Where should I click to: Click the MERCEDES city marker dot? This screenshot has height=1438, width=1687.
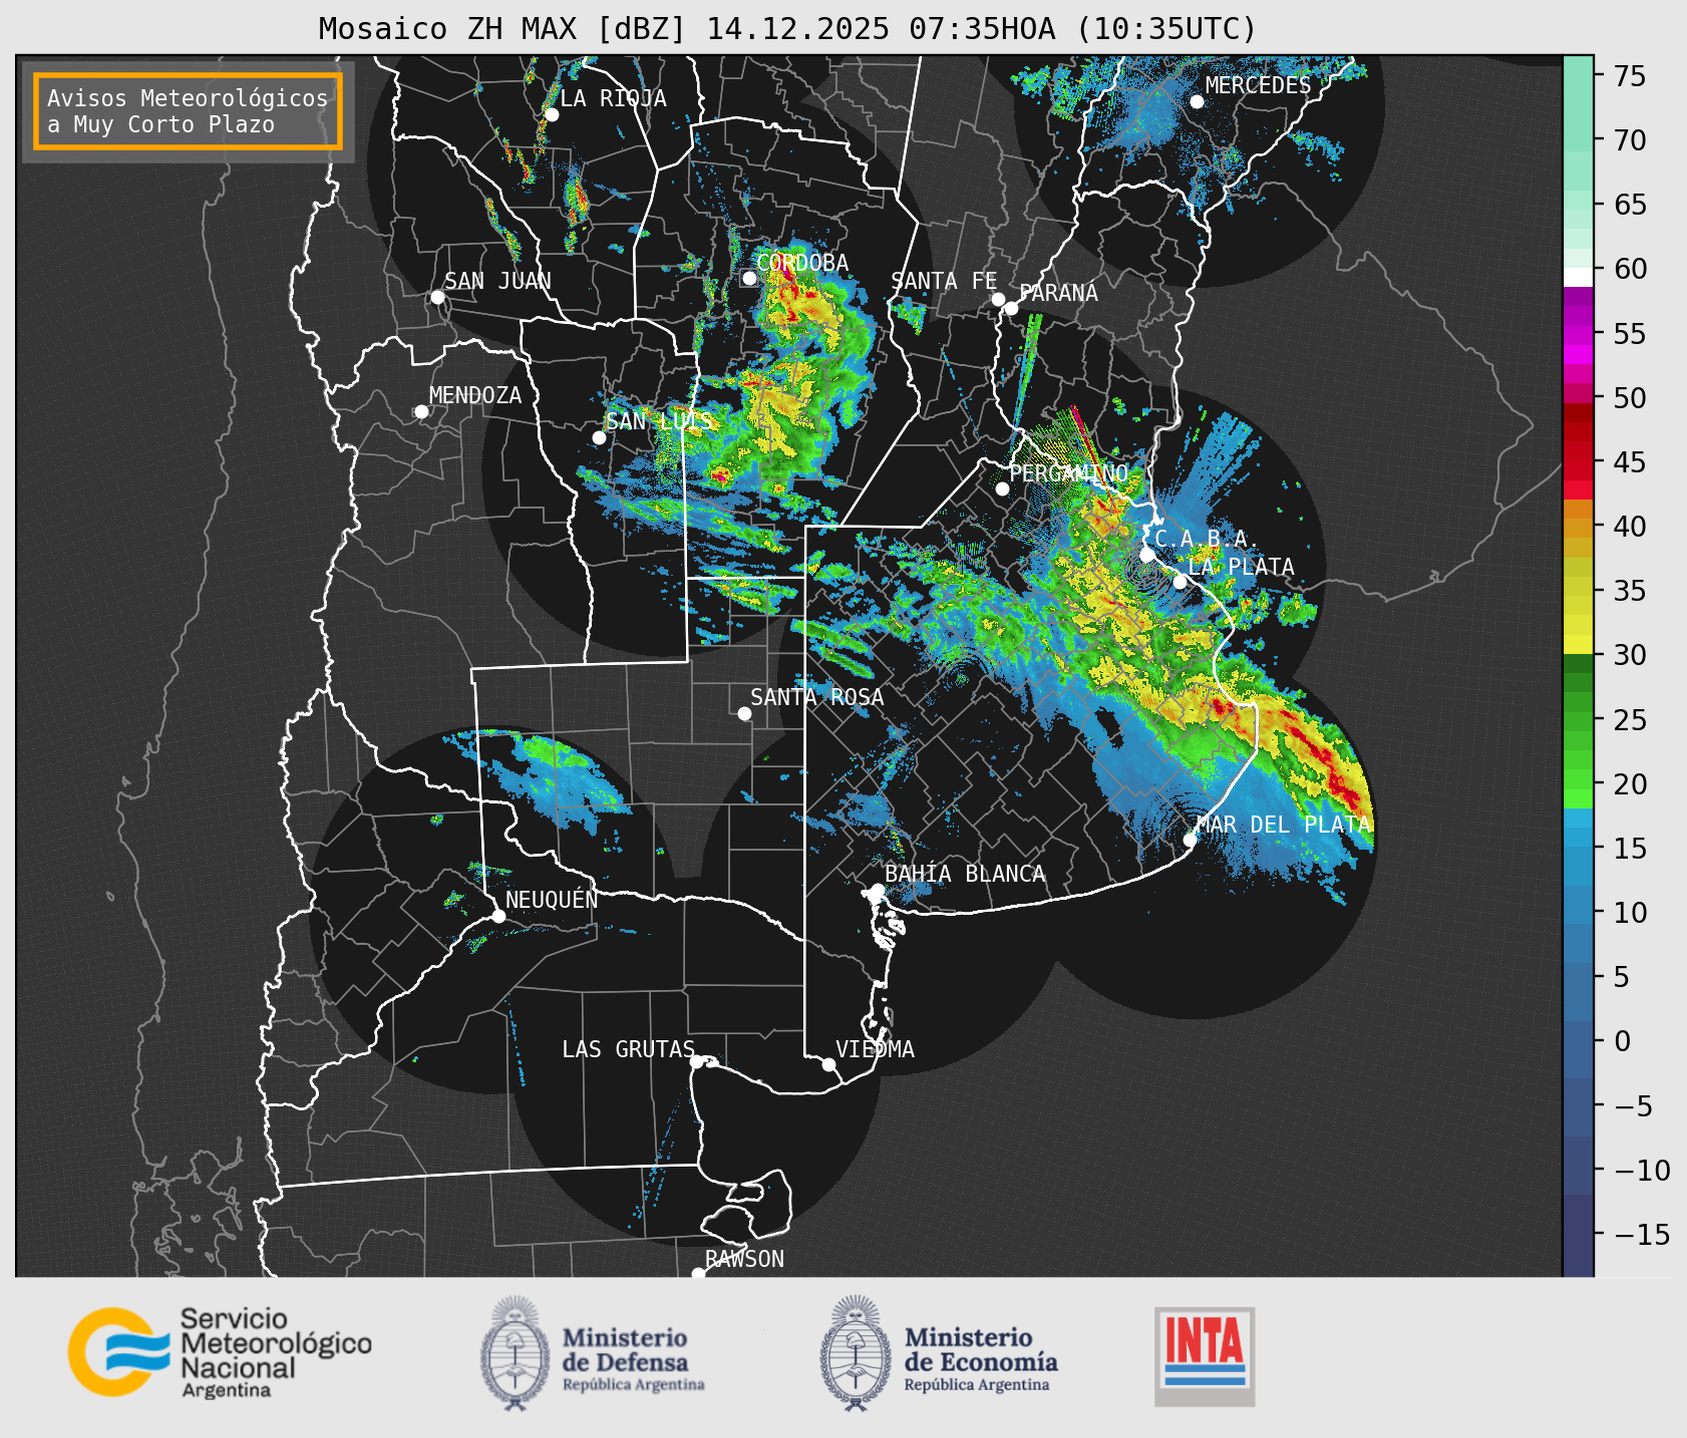tap(1197, 102)
